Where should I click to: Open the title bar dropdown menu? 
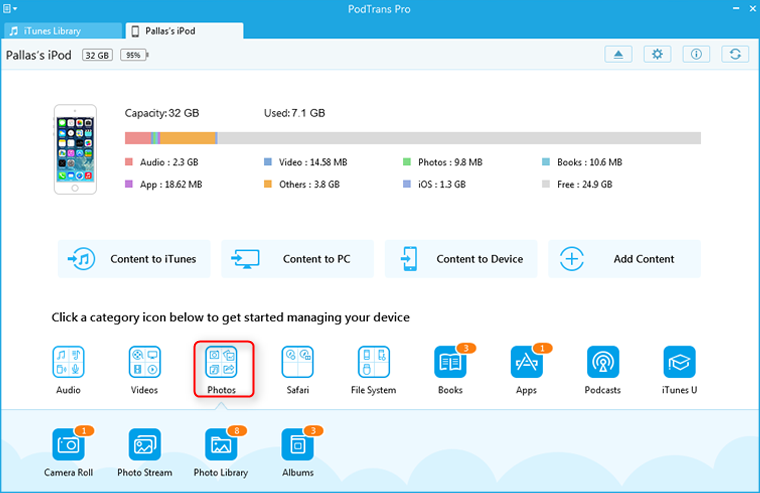tap(12, 8)
